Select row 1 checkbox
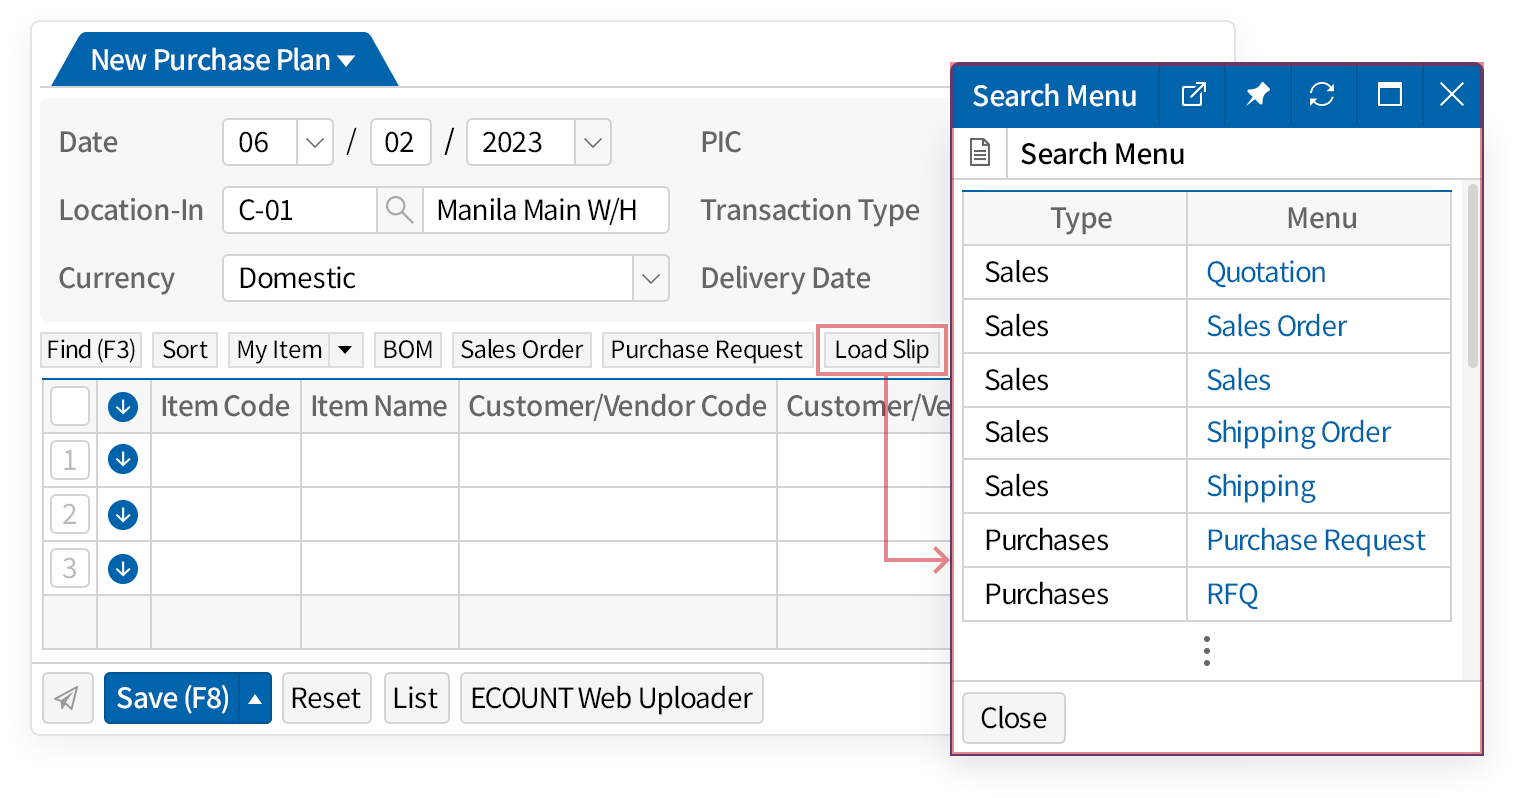This screenshot has height=798, width=1516. click(70, 460)
